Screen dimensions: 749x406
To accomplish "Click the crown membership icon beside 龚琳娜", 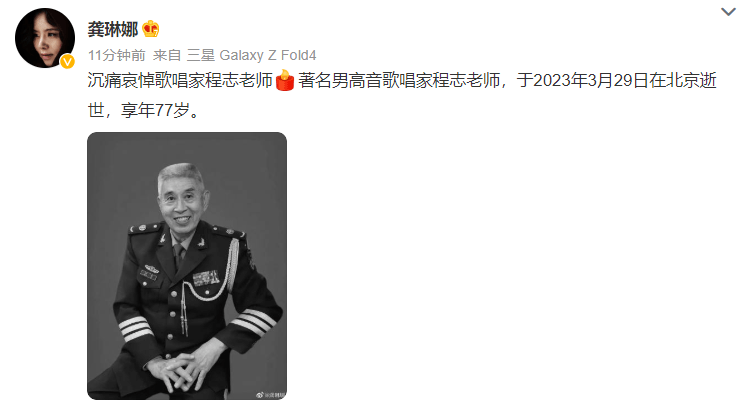I will [151, 29].
